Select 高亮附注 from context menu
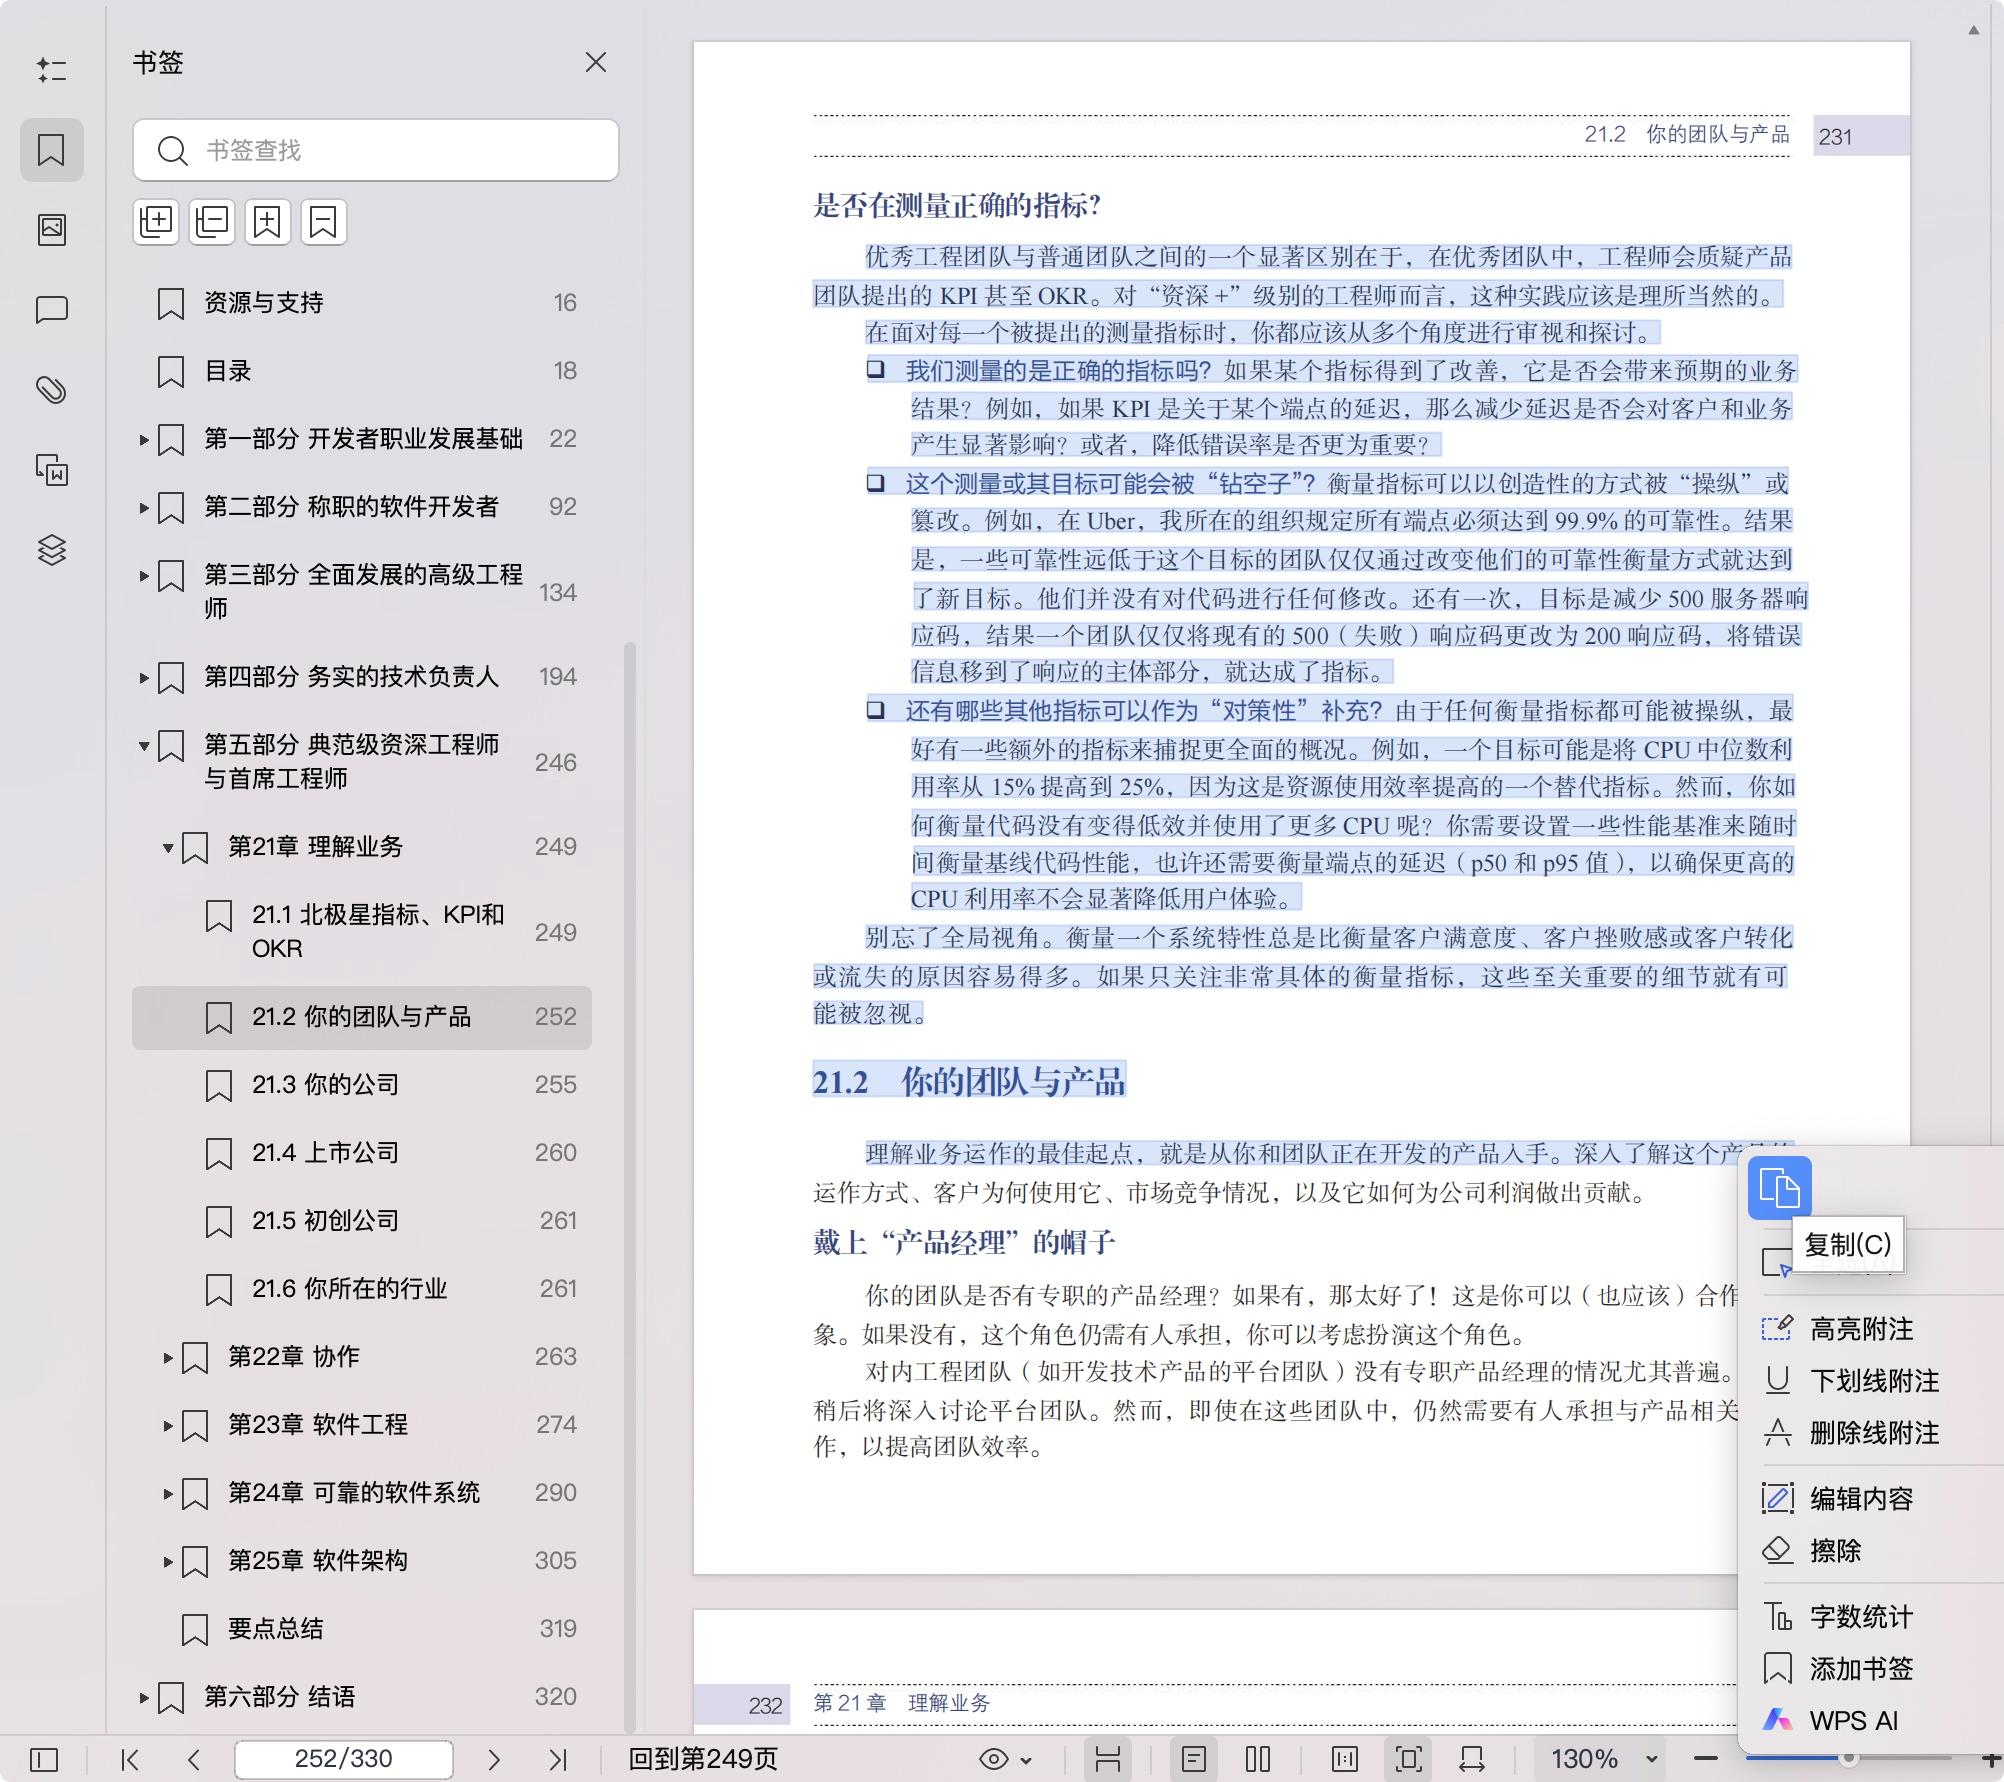 pyautogui.click(x=1860, y=1329)
